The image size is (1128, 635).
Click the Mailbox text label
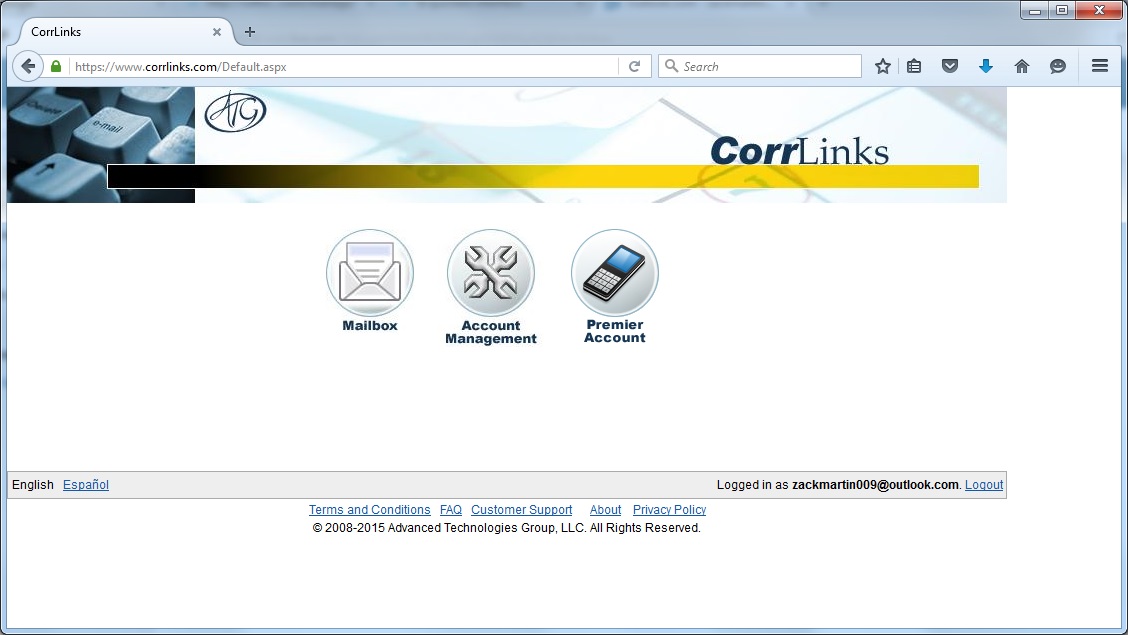(370, 326)
